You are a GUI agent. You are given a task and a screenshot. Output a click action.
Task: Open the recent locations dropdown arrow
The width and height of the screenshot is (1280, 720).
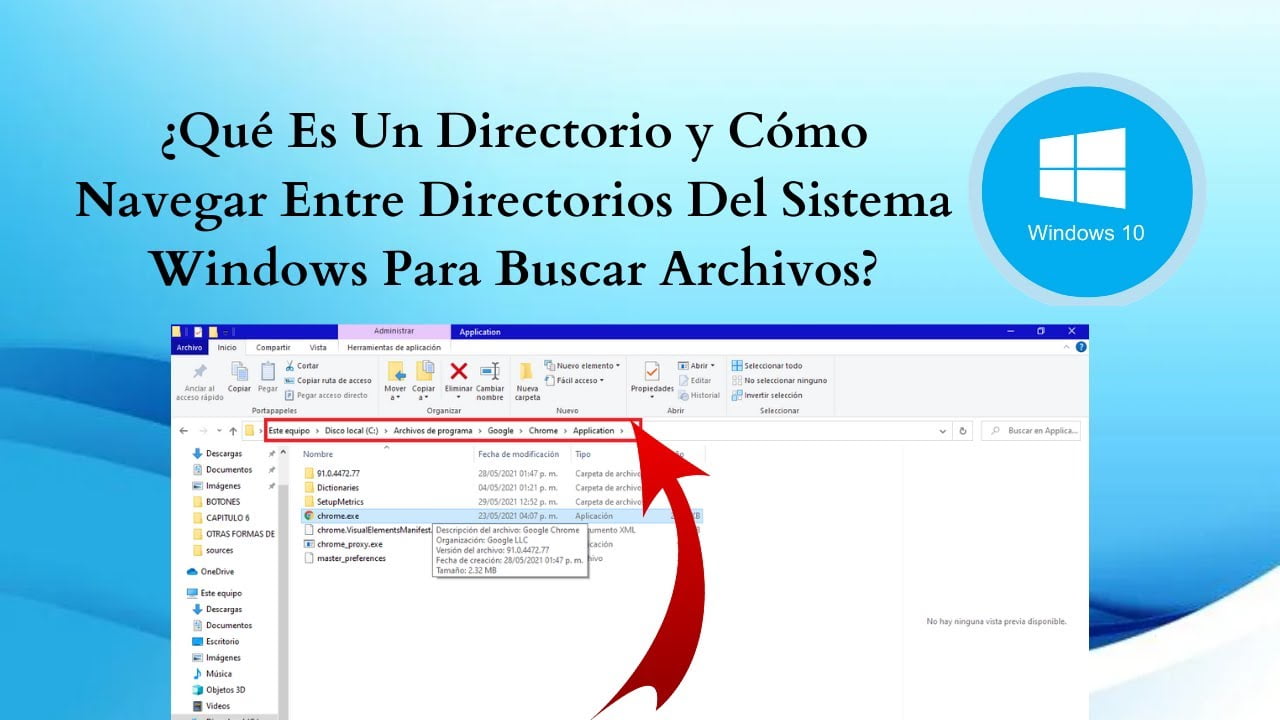218,431
